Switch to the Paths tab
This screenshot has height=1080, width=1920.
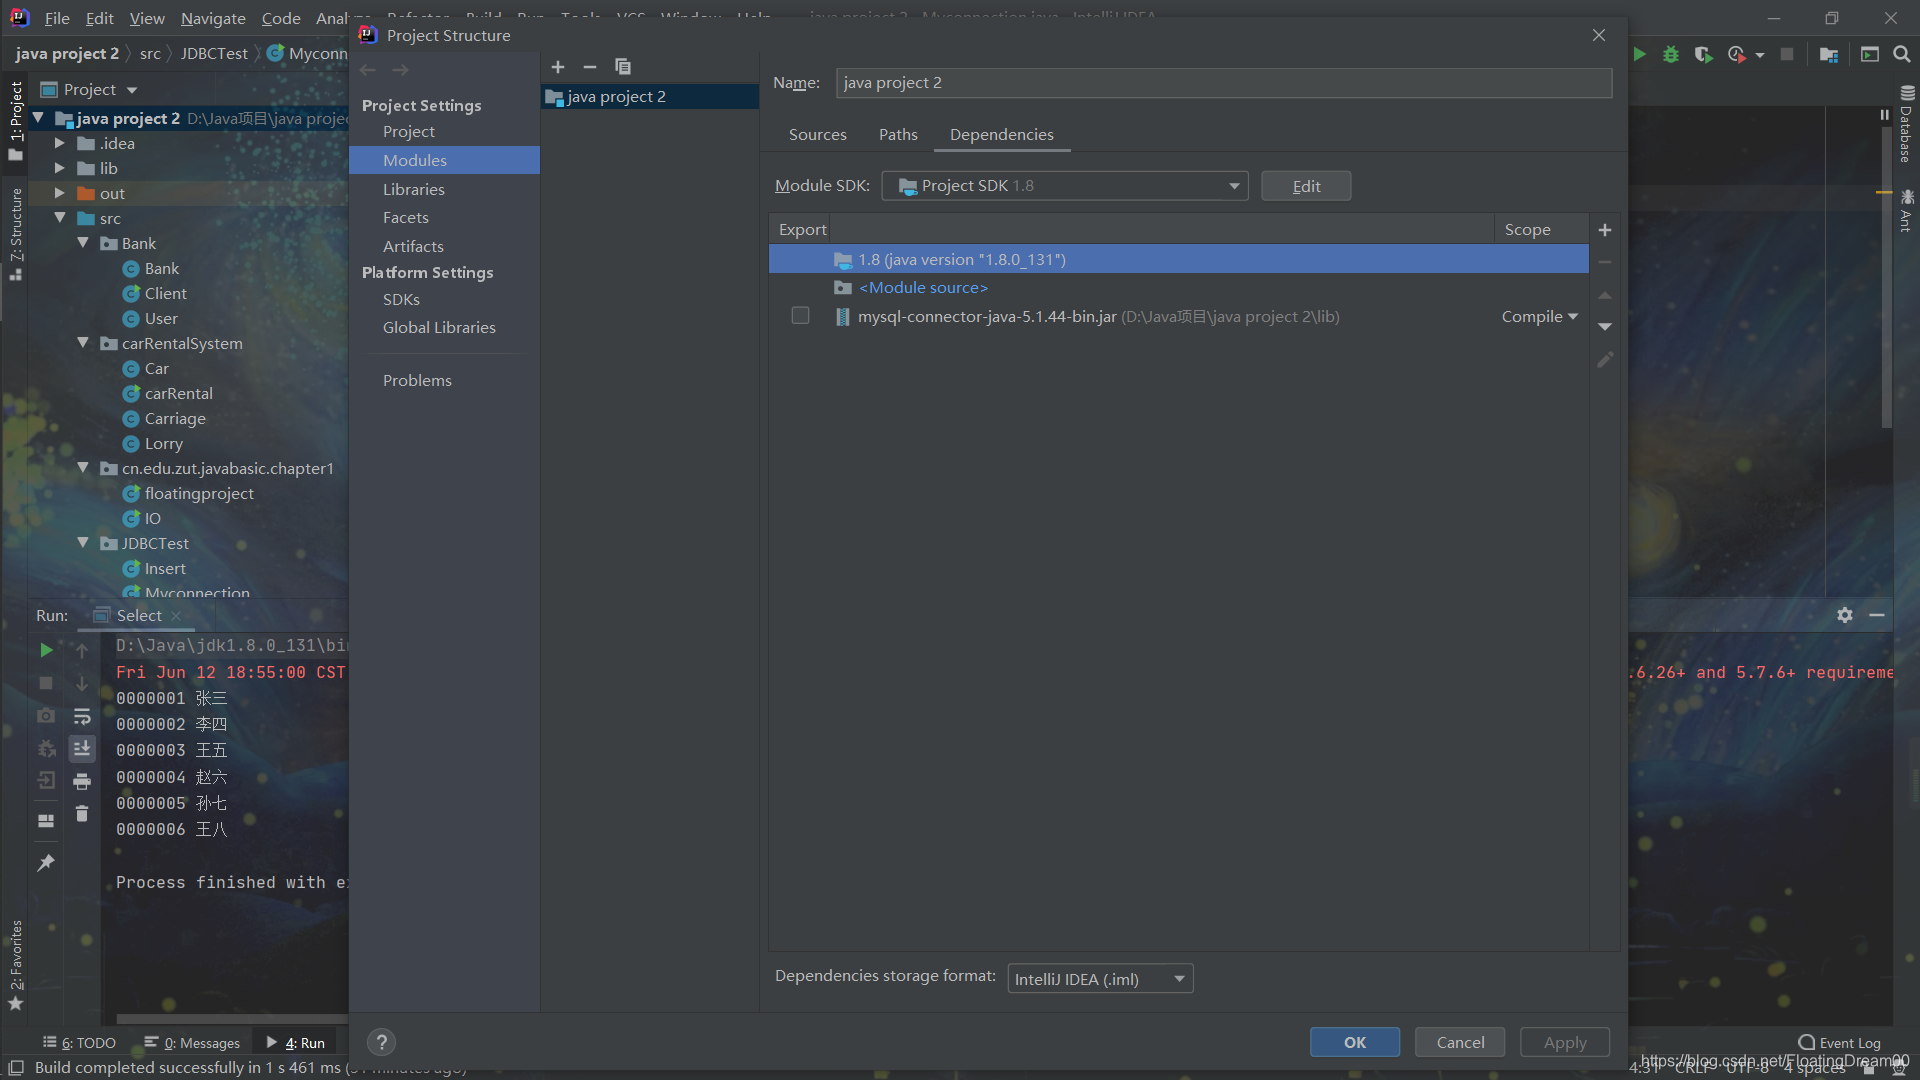(x=897, y=134)
